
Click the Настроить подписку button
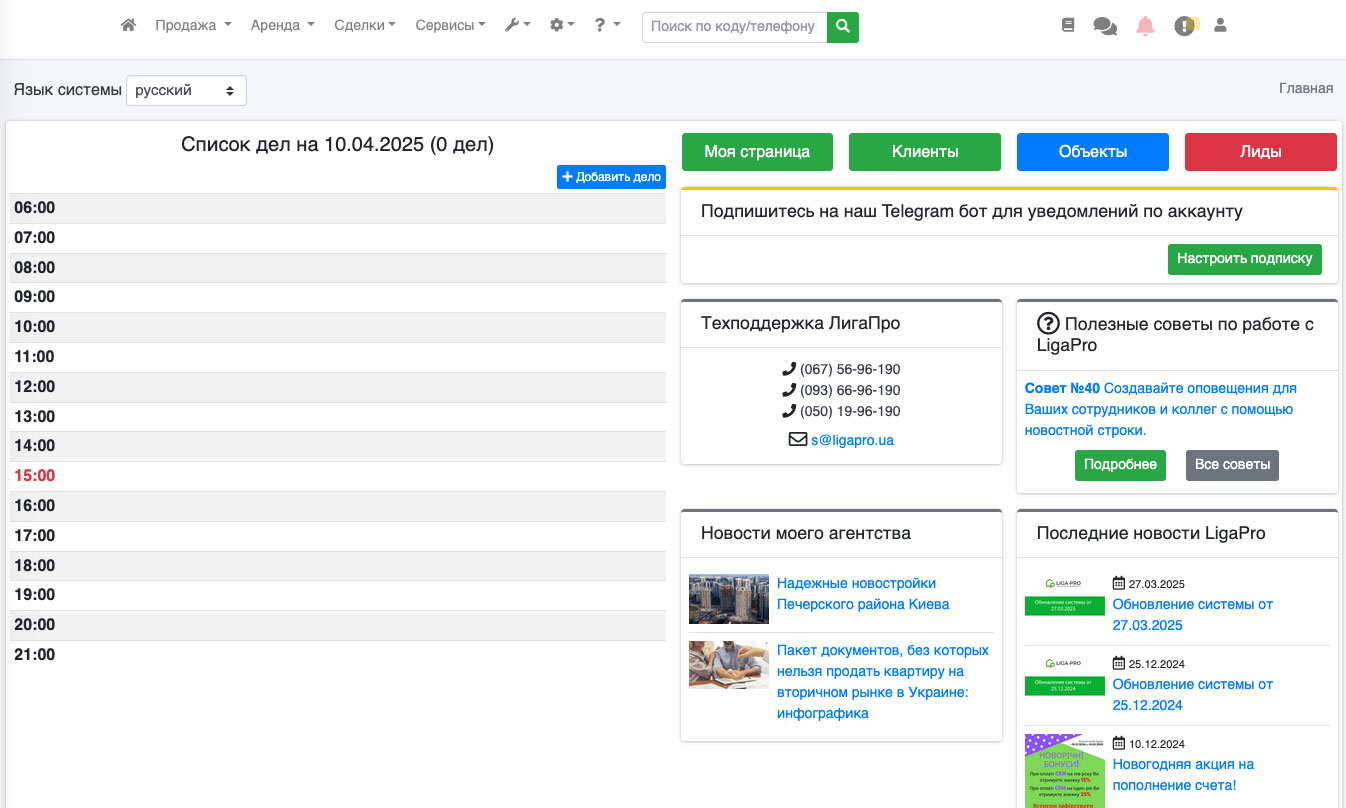coord(1244,259)
